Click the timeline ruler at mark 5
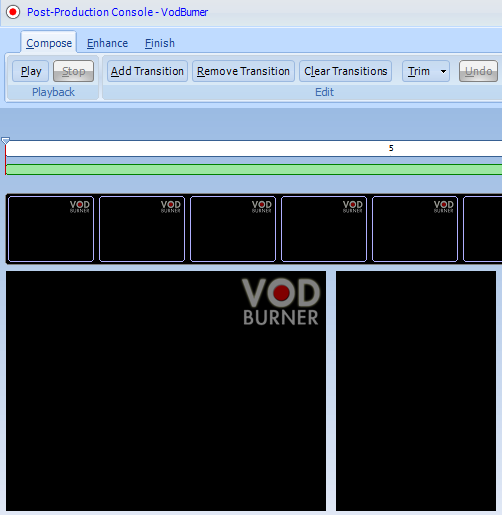502x515 pixels. click(391, 148)
